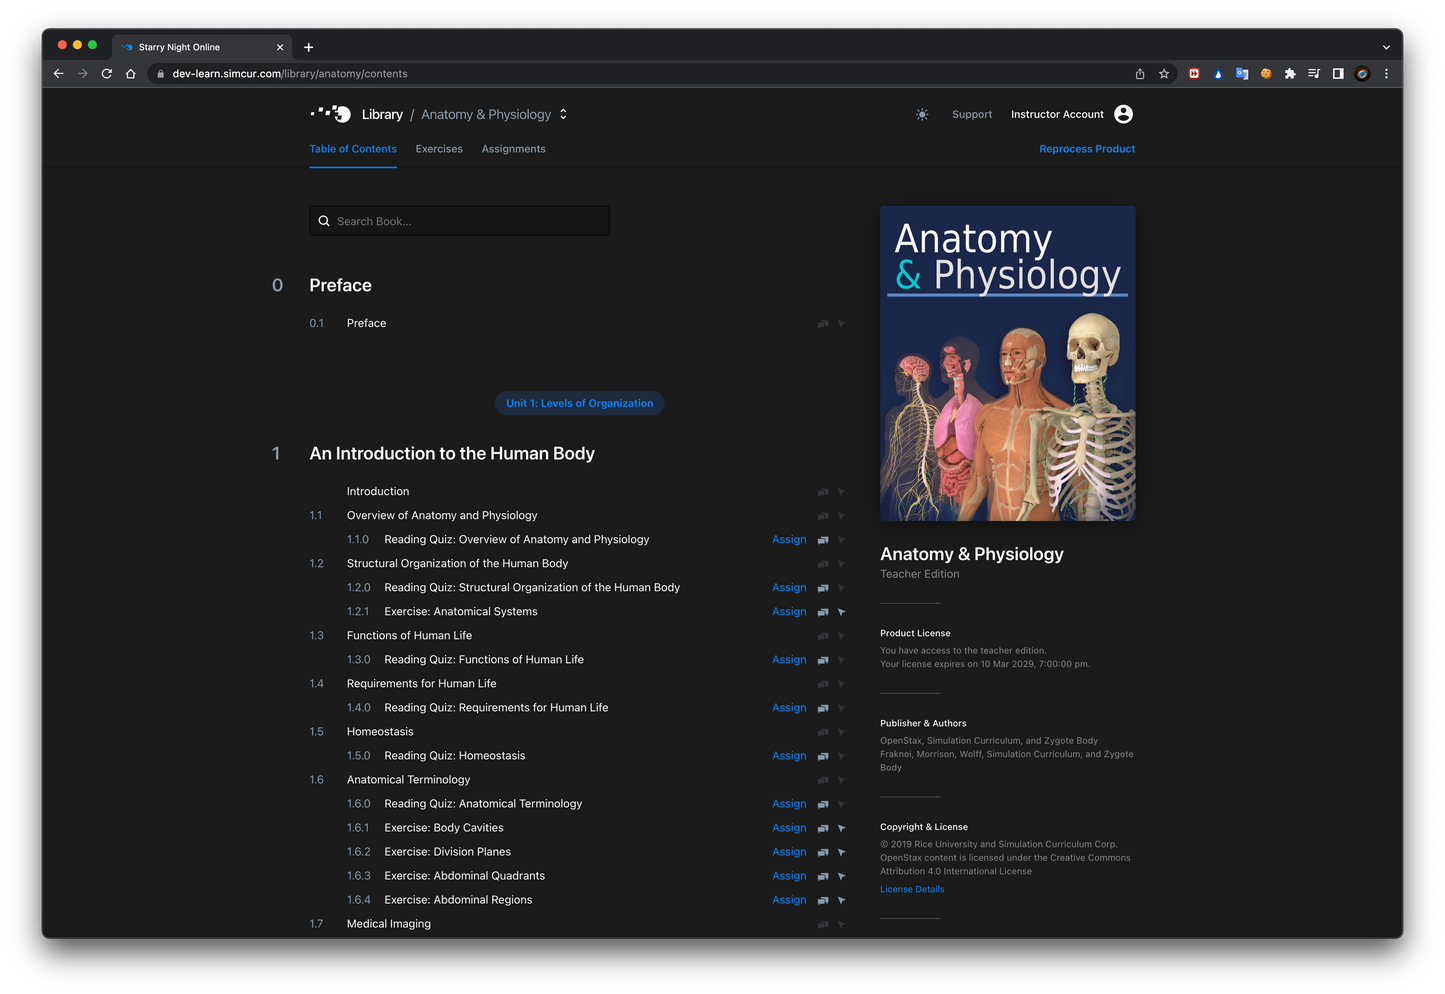Open the discussion icon for Reading Quiz: Homeostasis
The height and width of the screenshot is (994, 1445).
tap(822, 756)
